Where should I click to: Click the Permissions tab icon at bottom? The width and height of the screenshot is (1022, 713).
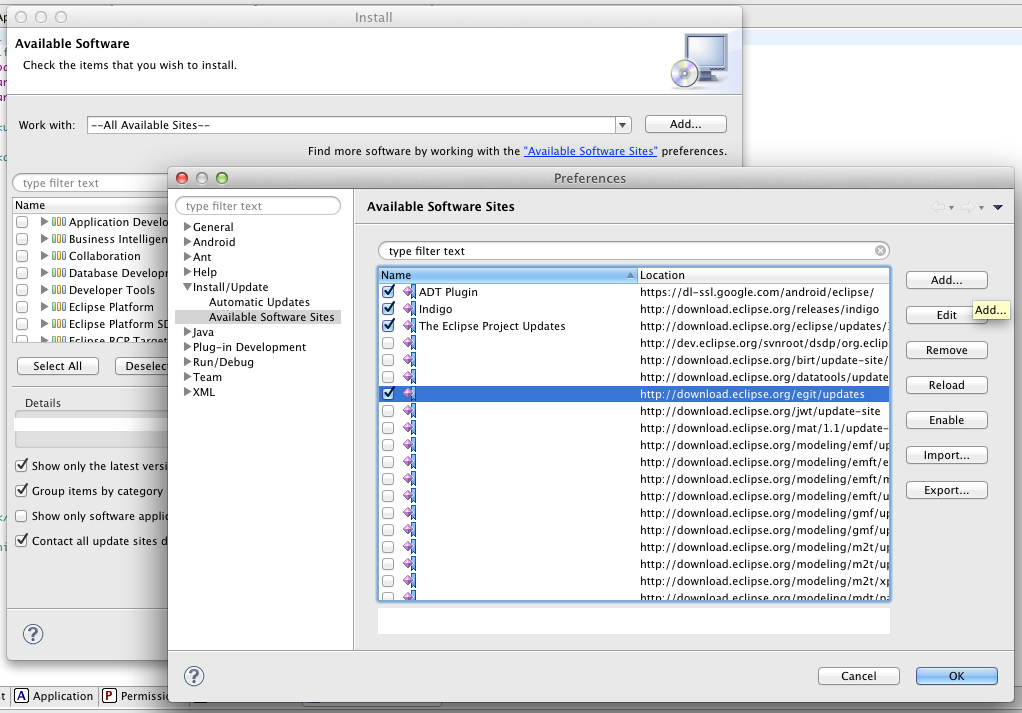(x=110, y=696)
